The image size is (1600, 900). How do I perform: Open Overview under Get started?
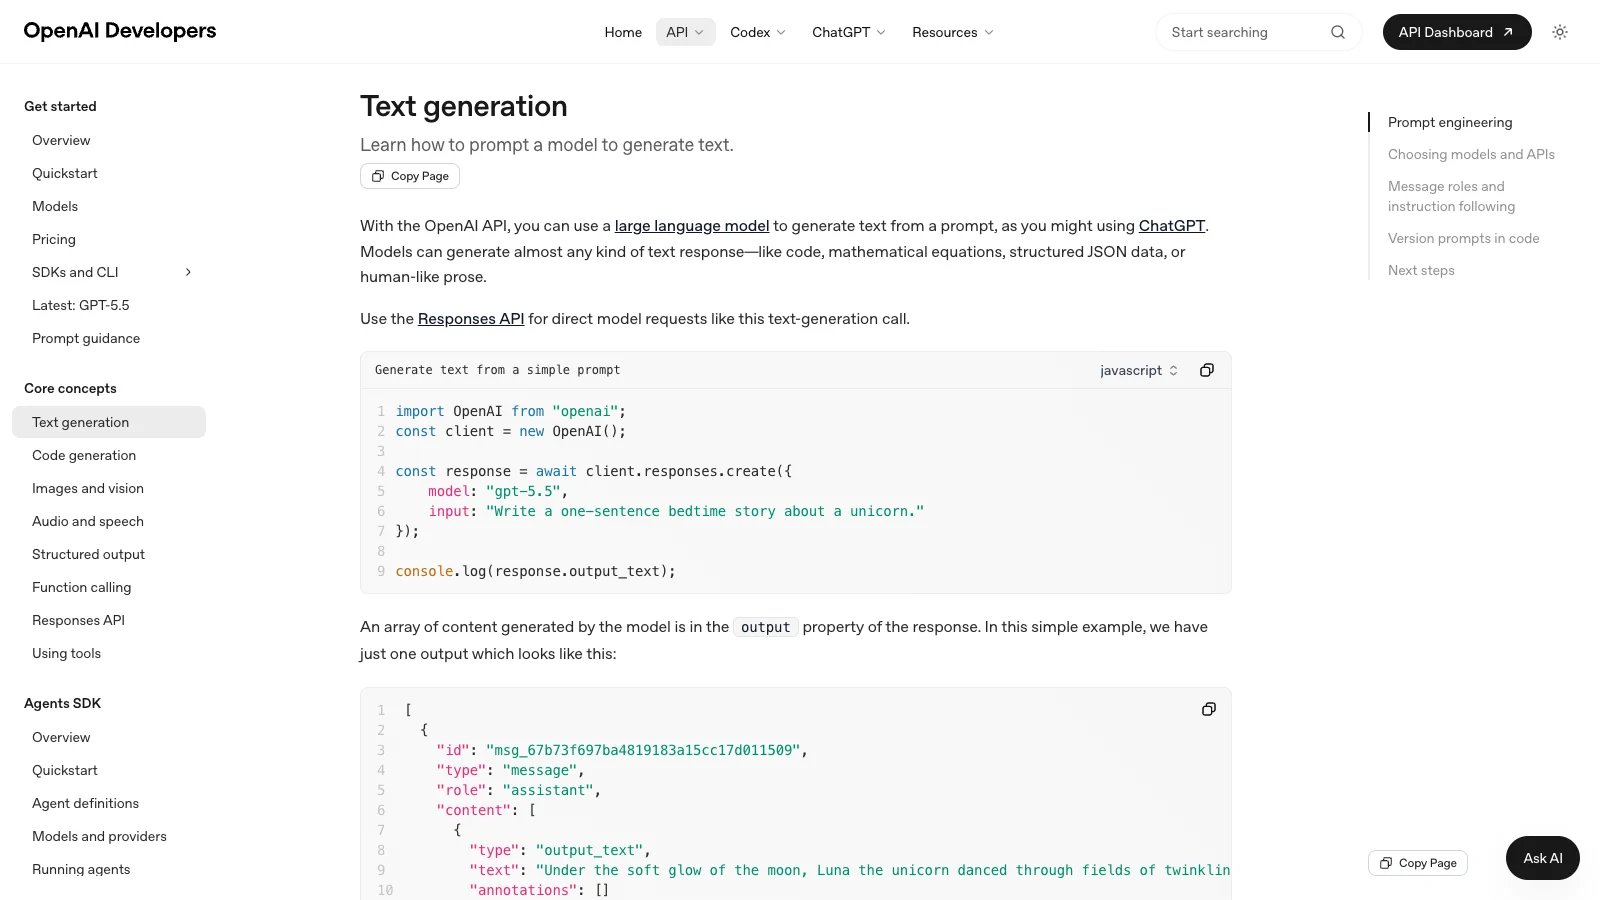pyautogui.click(x=61, y=140)
